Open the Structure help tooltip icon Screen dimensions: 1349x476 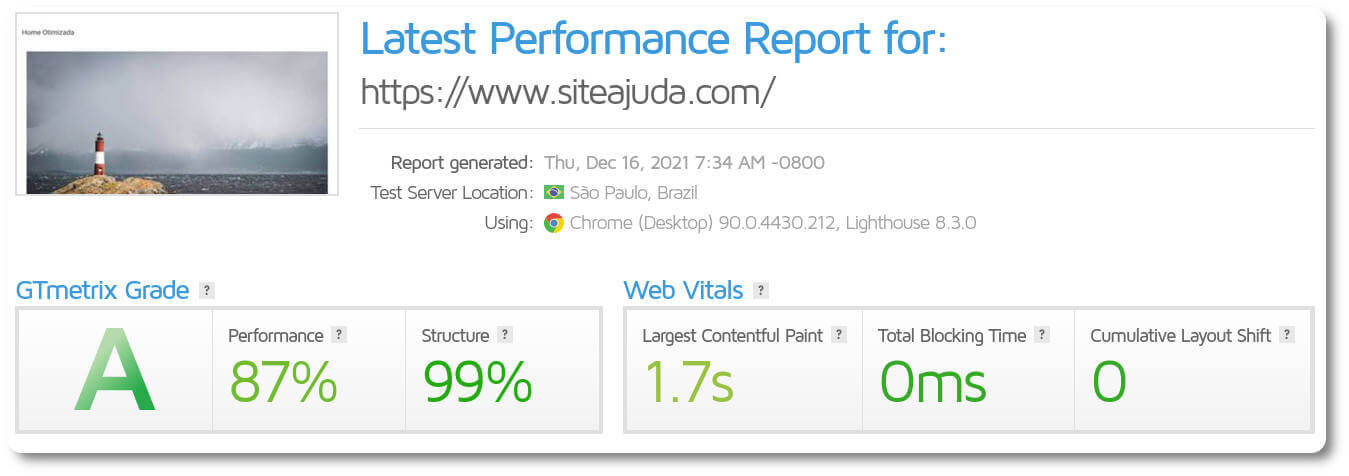[505, 335]
